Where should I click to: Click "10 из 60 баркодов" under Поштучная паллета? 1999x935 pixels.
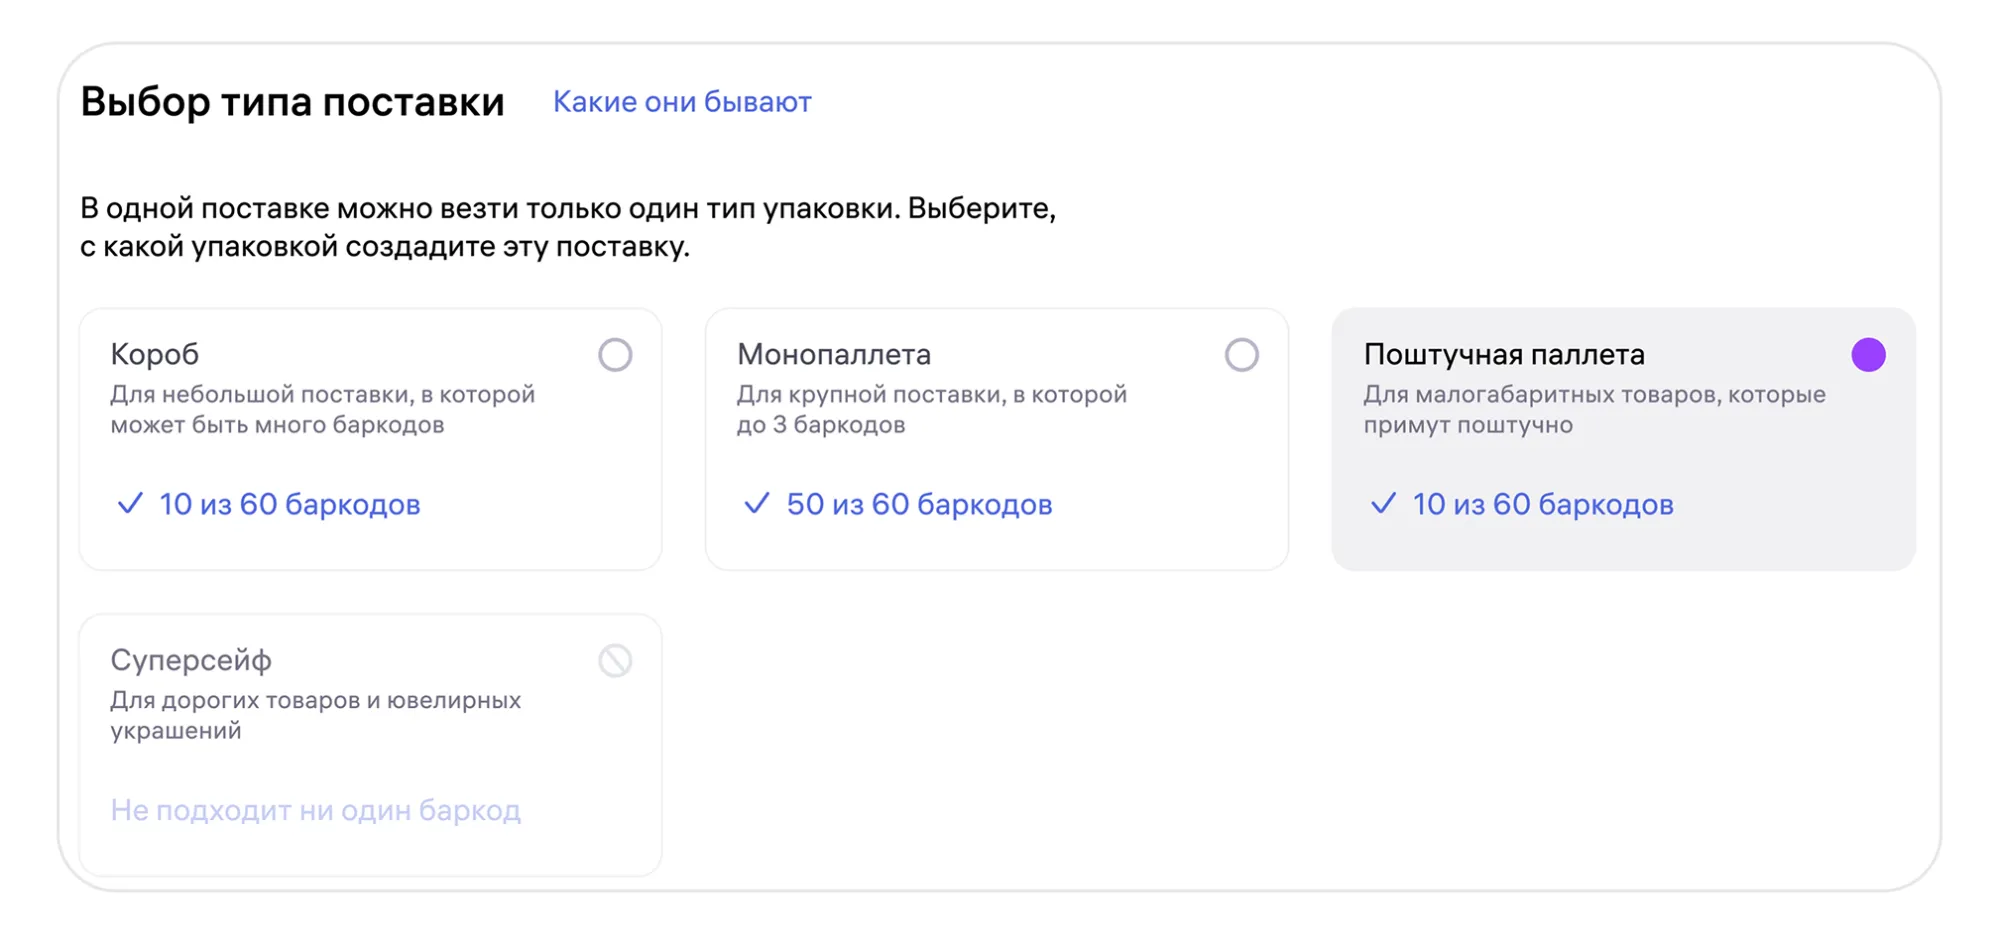(x=1543, y=504)
